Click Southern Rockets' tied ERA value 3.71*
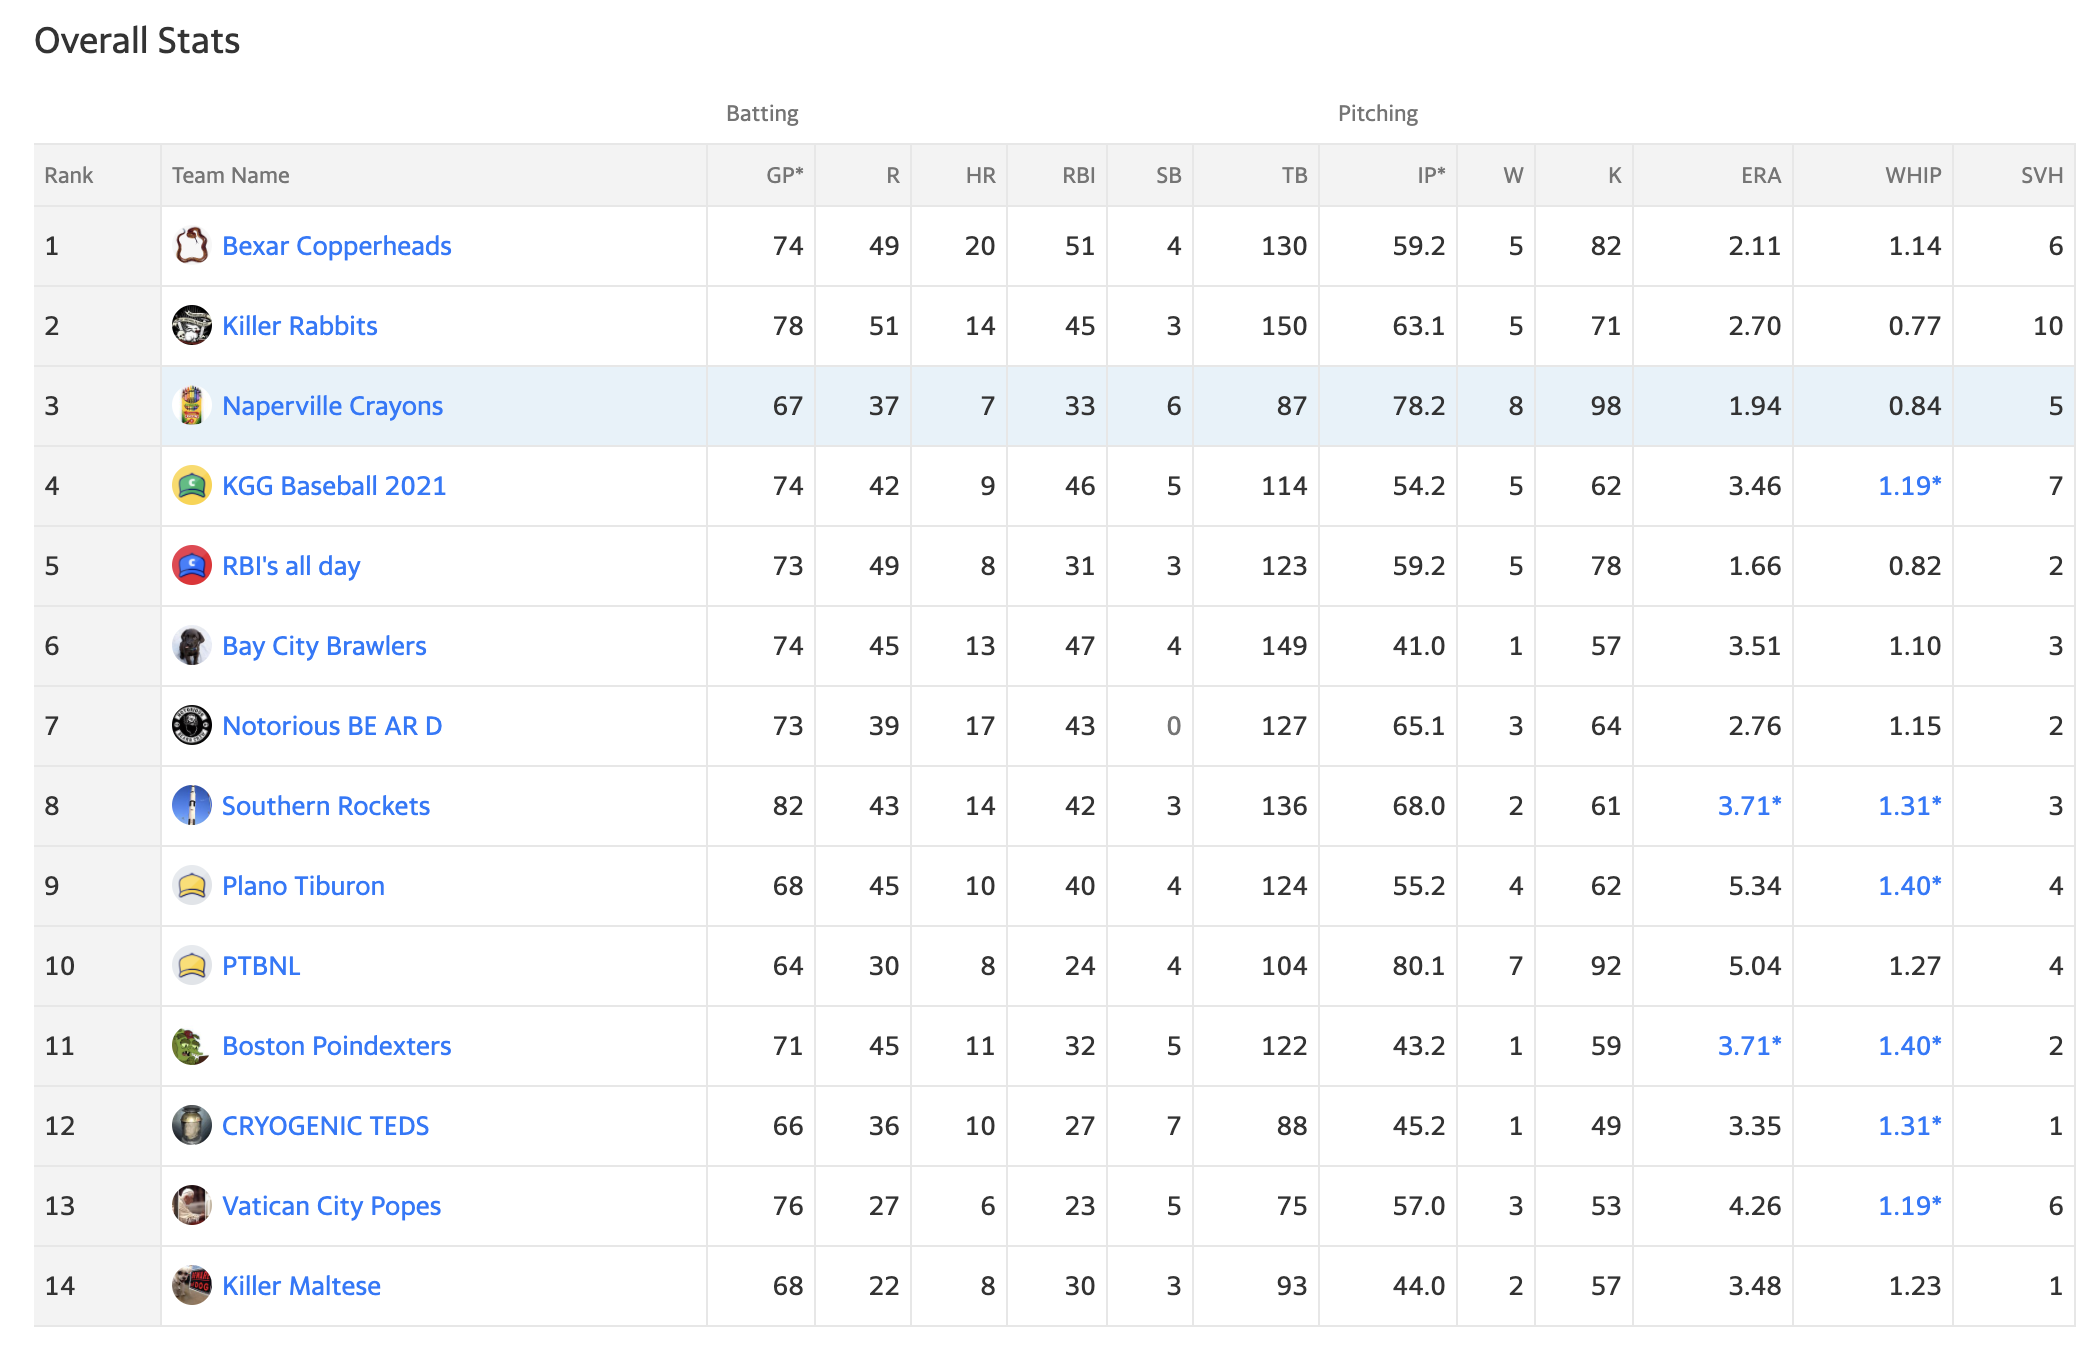This screenshot has height=1350, width=2100. pyautogui.click(x=1749, y=805)
